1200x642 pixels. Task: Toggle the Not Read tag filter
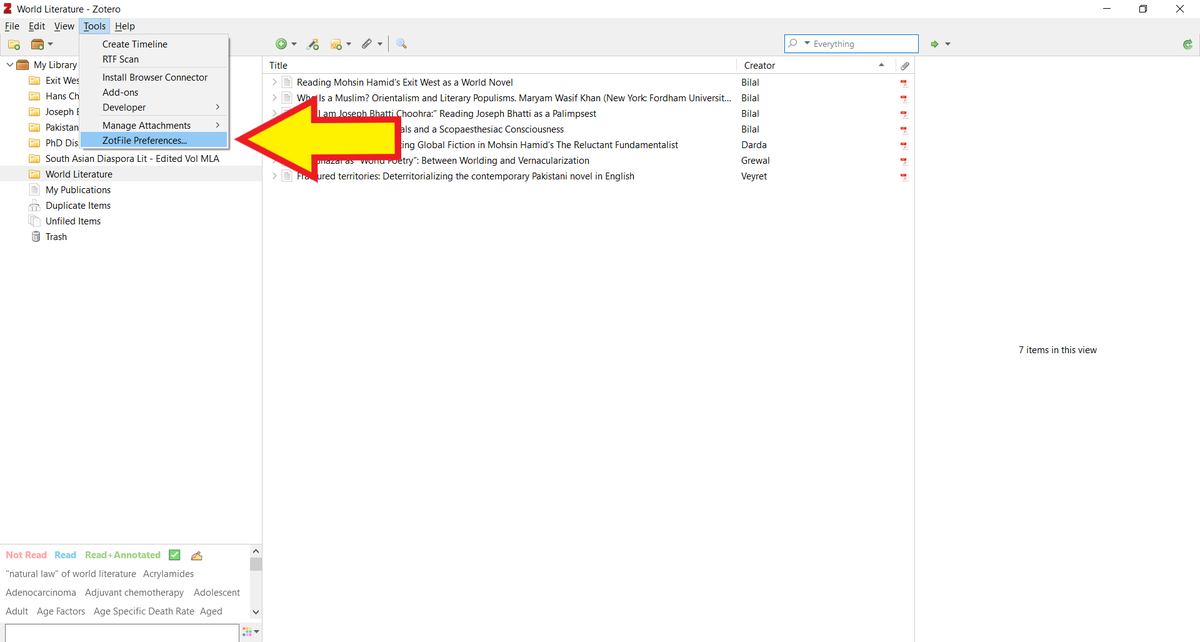[x=25, y=554]
